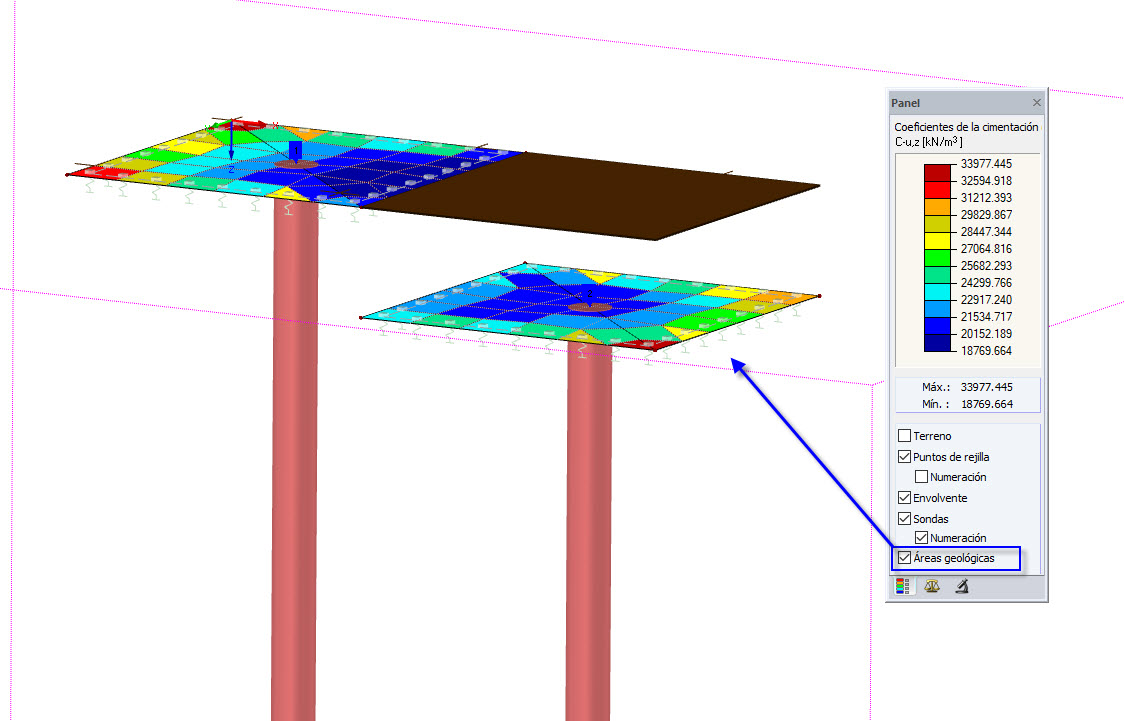
Task: Uncheck the Envolvente option
Action: [x=905, y=497]
